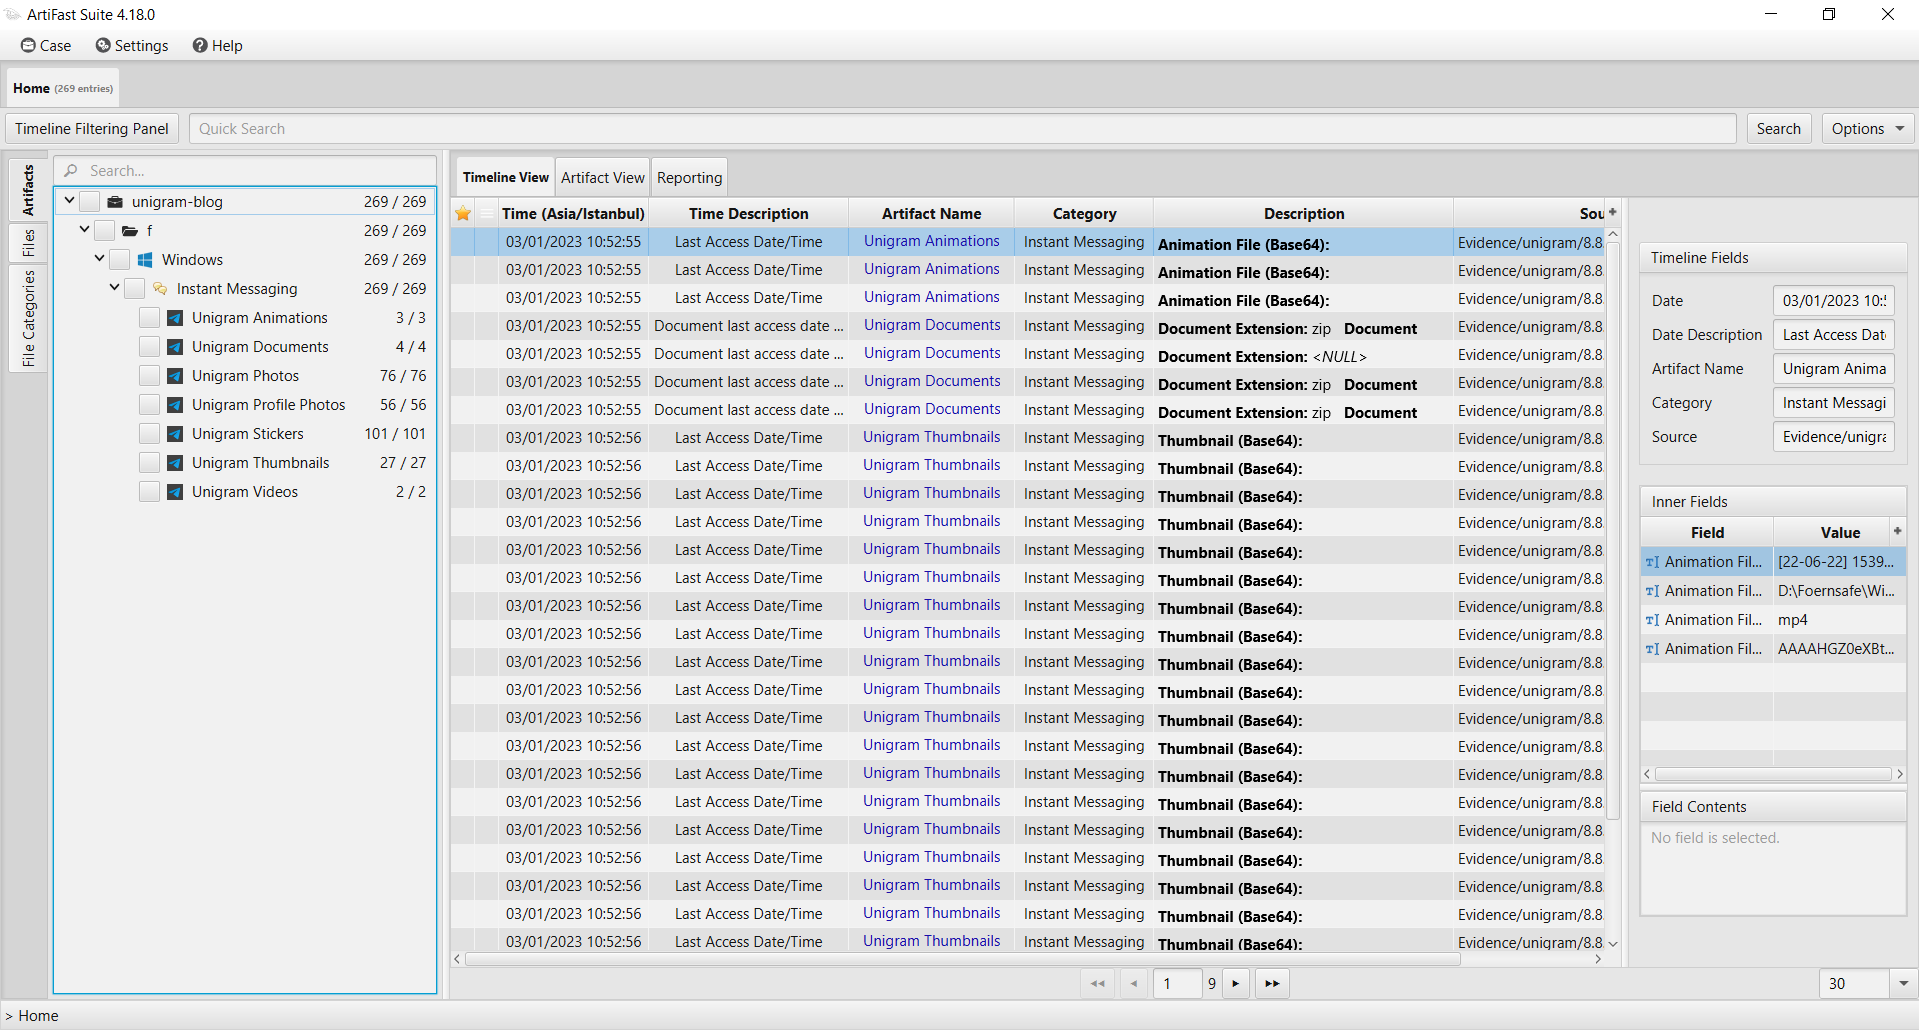Click the Quick Search input field
This screenshot has width=1919, height=1030.
coord(962,129)
